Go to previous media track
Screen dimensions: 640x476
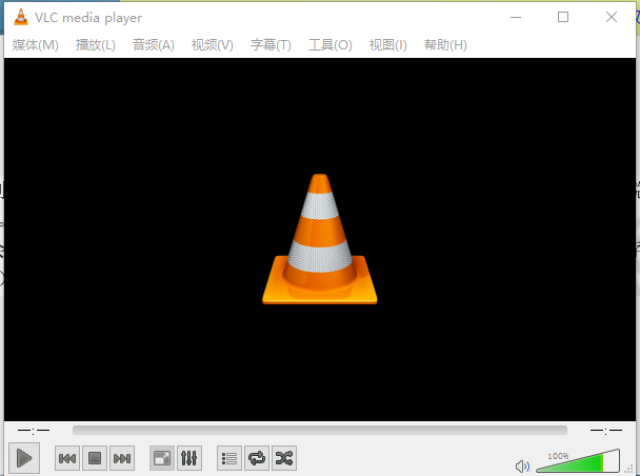coord(67,458)
